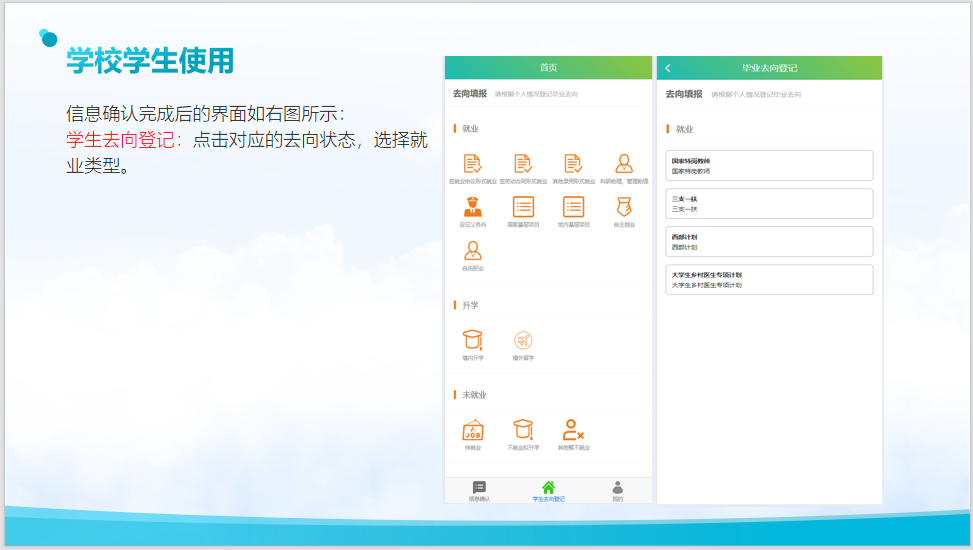Click 待就业 JOB sign icon

click(x=473, y=430)
